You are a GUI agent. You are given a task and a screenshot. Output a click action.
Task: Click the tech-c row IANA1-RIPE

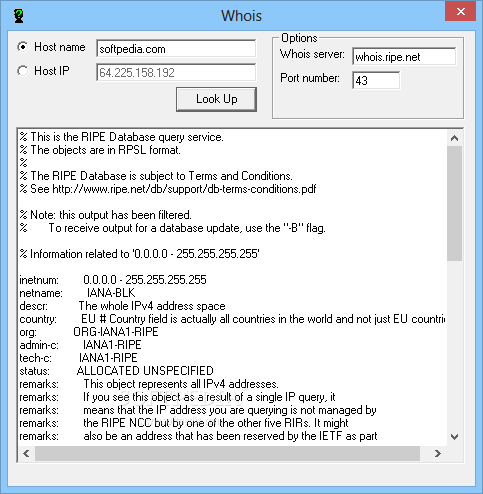pos(78,358)
